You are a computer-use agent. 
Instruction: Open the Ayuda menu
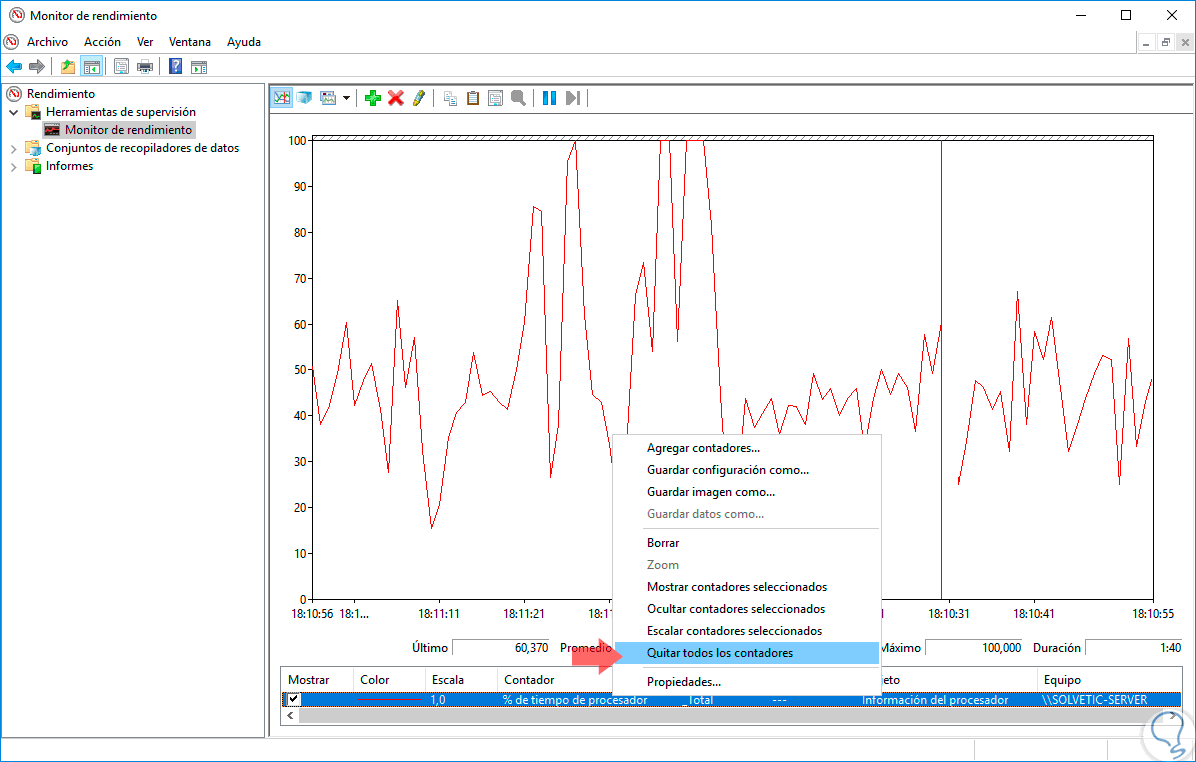tap(244, 42)
